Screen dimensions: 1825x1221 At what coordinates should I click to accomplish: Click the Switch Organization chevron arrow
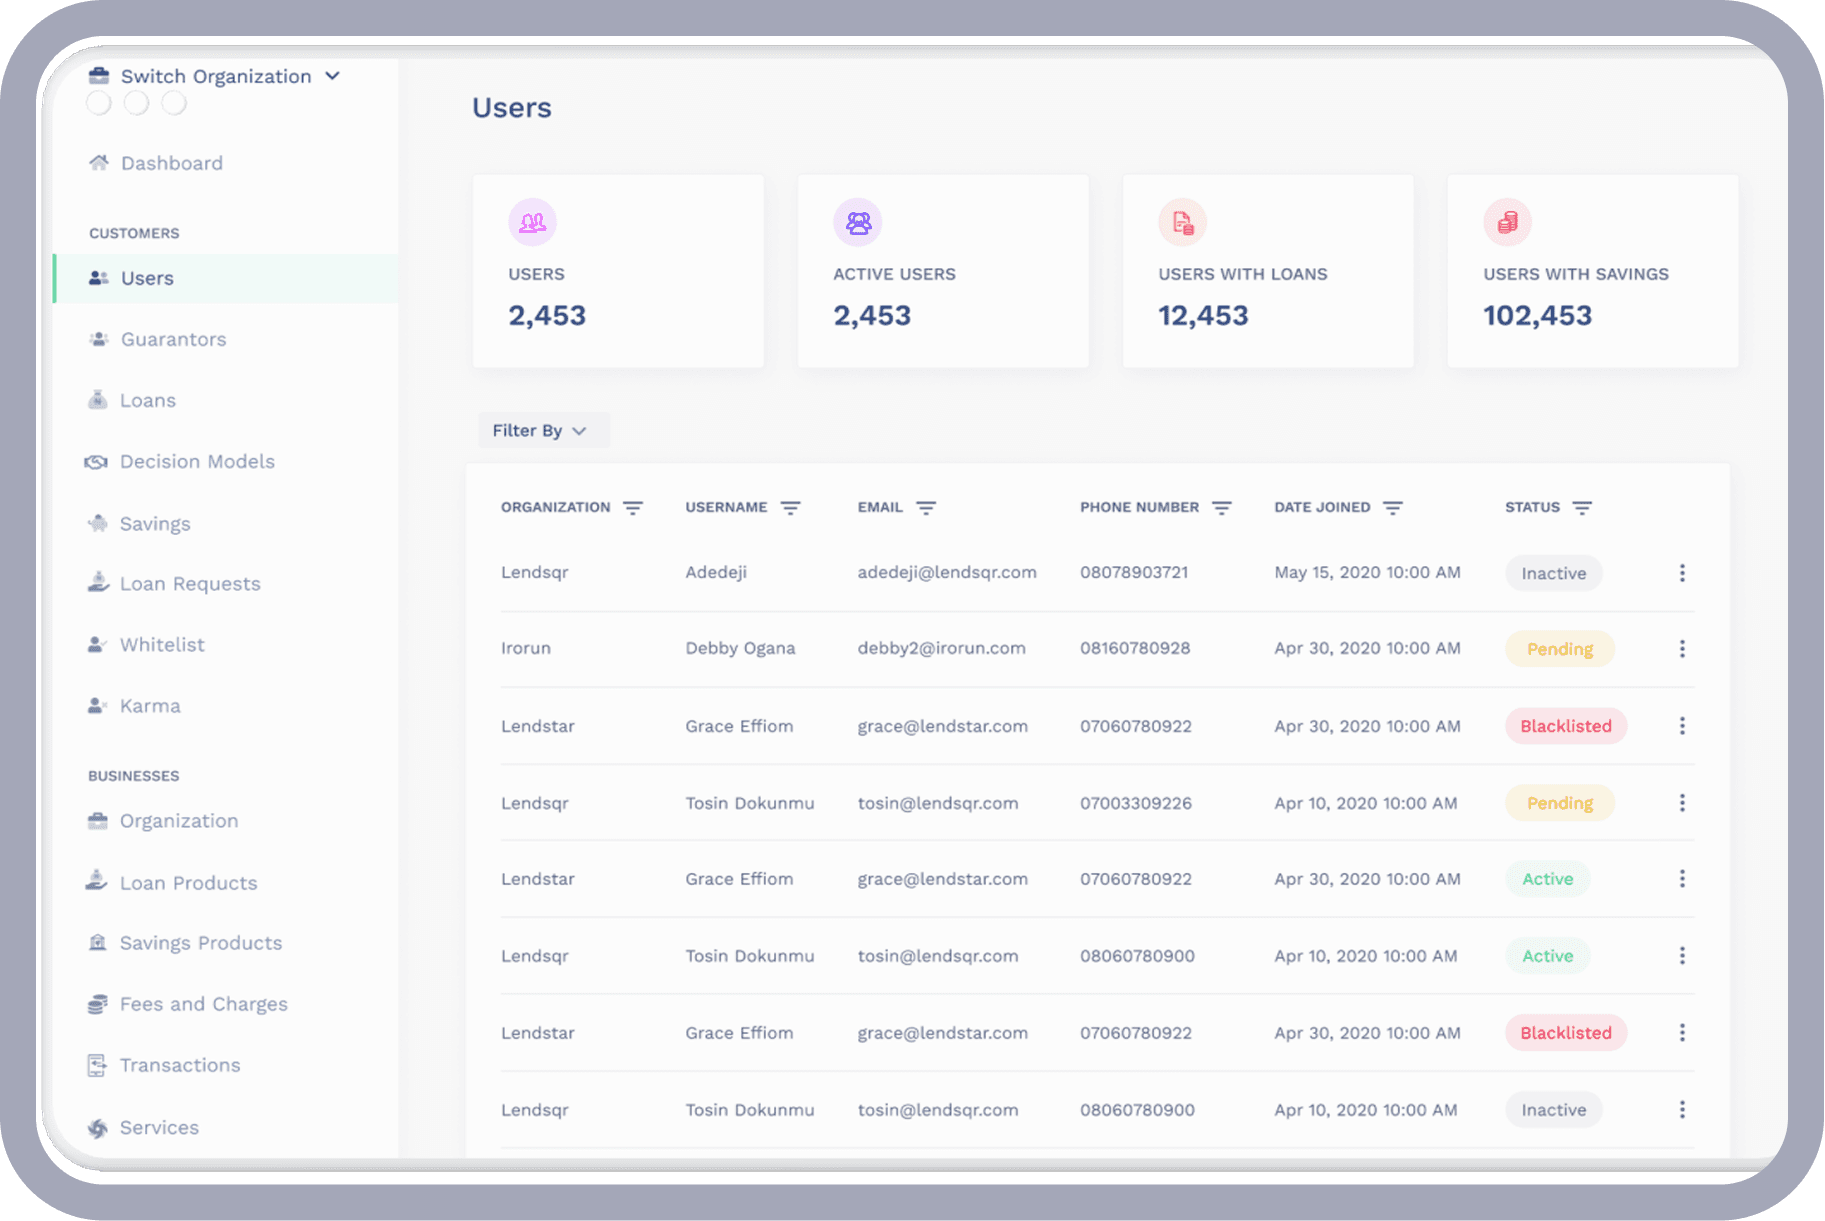coord(333,76)
